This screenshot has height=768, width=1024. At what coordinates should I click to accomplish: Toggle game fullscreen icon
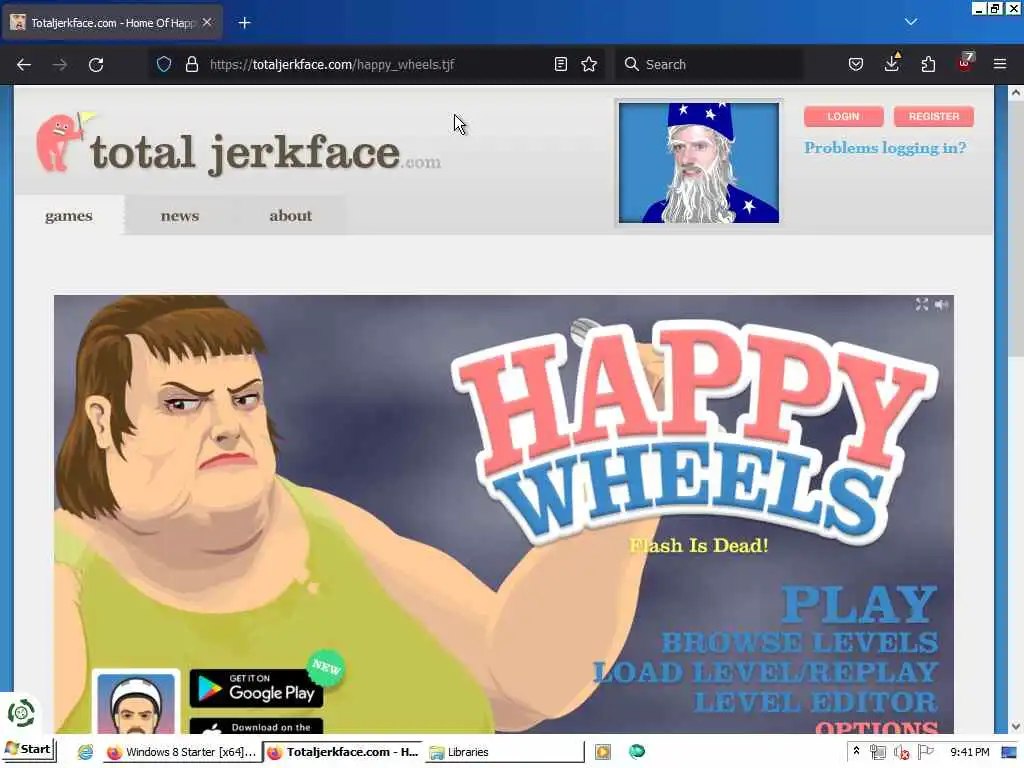[921, 304]
